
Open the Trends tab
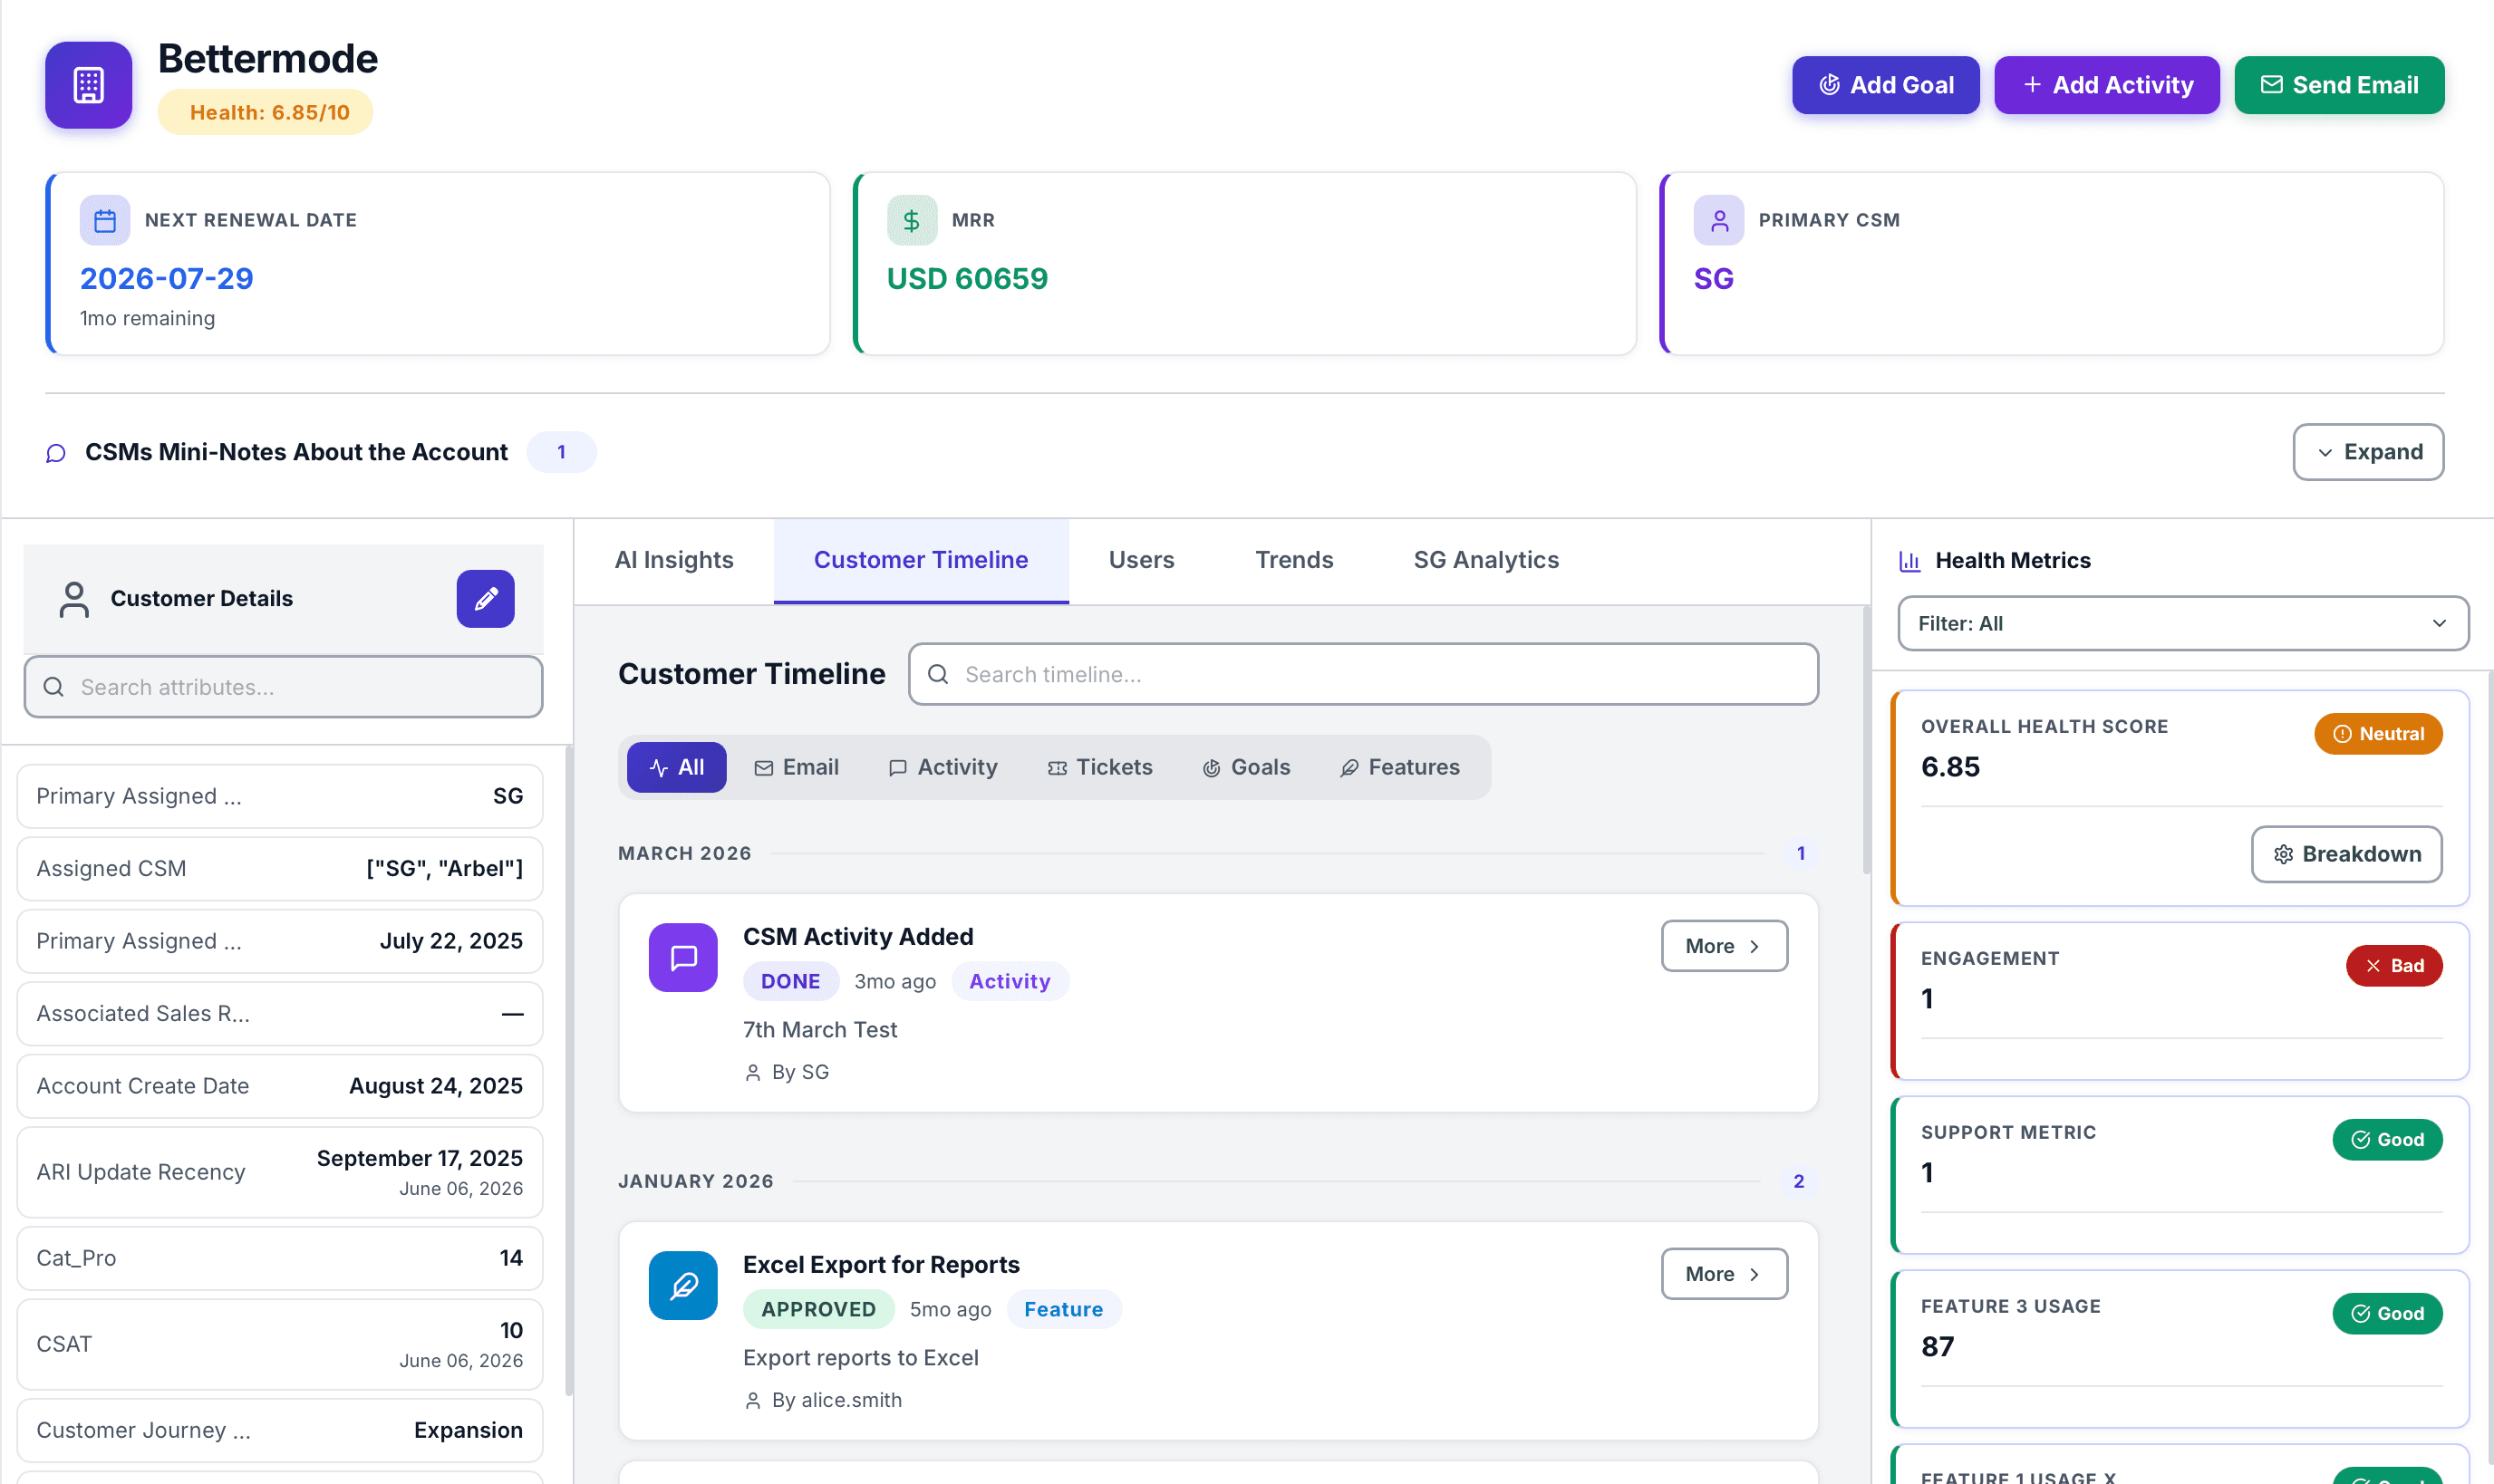click(x=1294, y=560)
